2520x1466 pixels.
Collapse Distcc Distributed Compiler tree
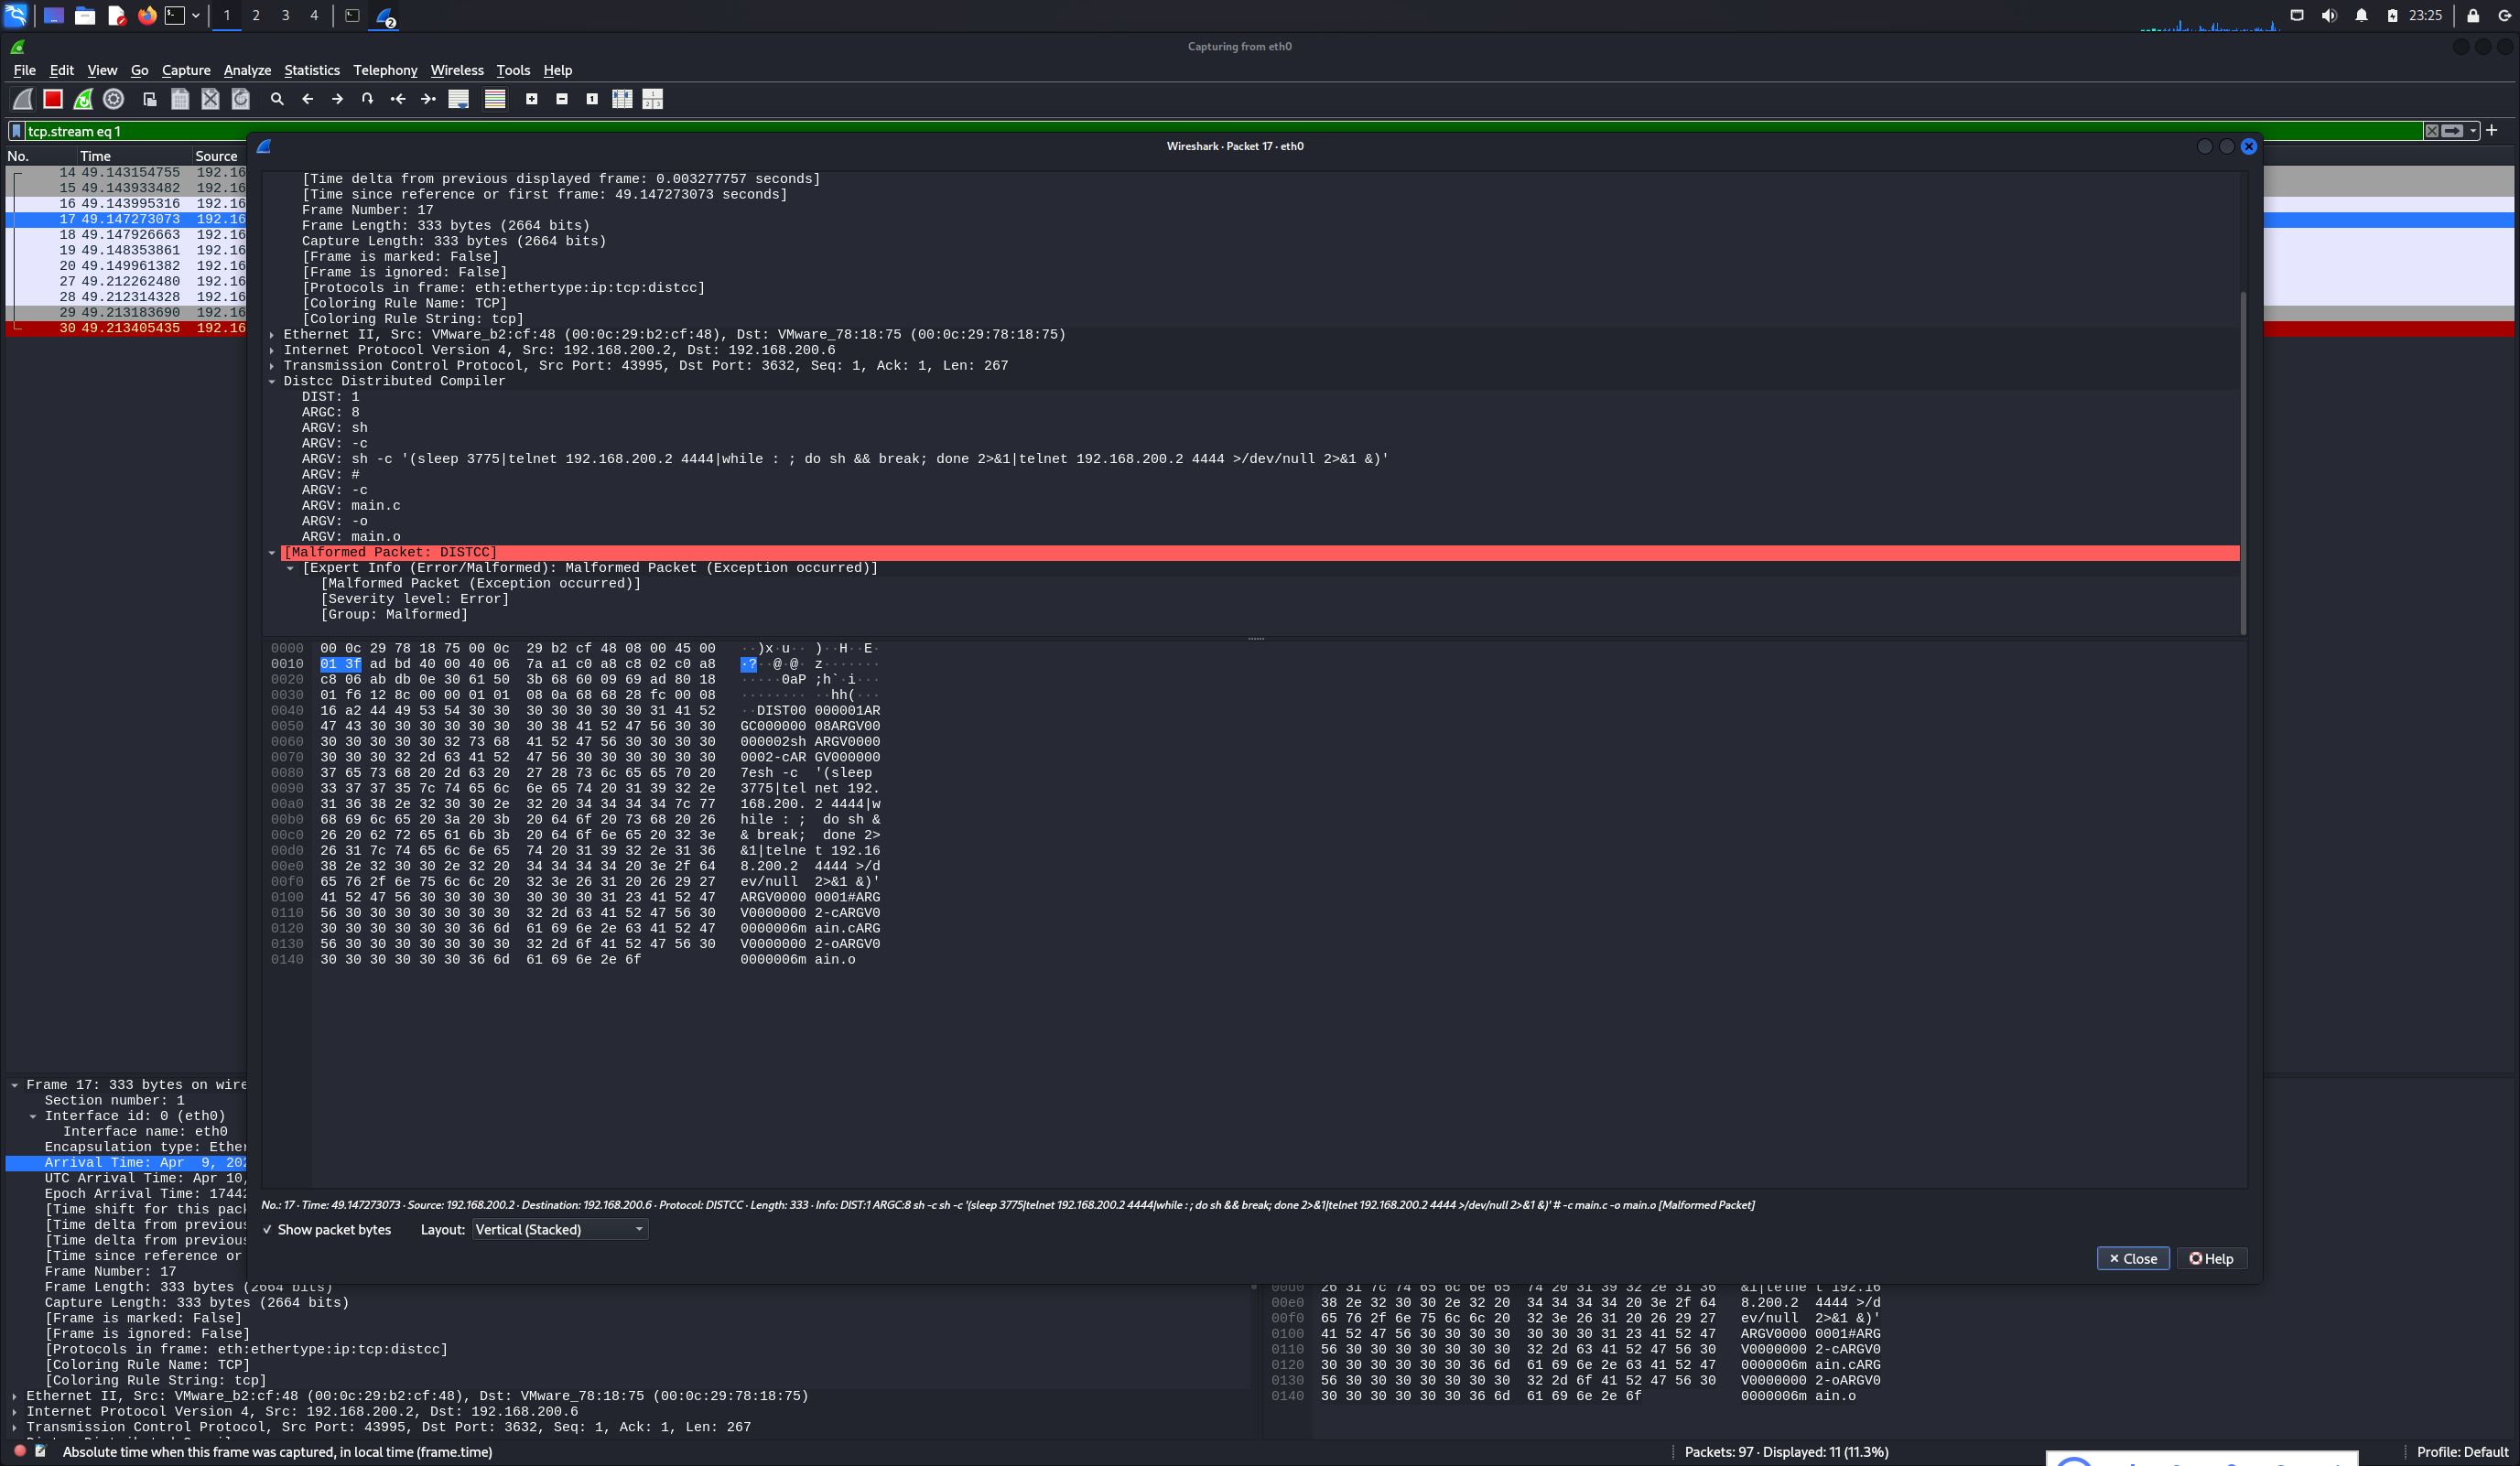(272, 381)
